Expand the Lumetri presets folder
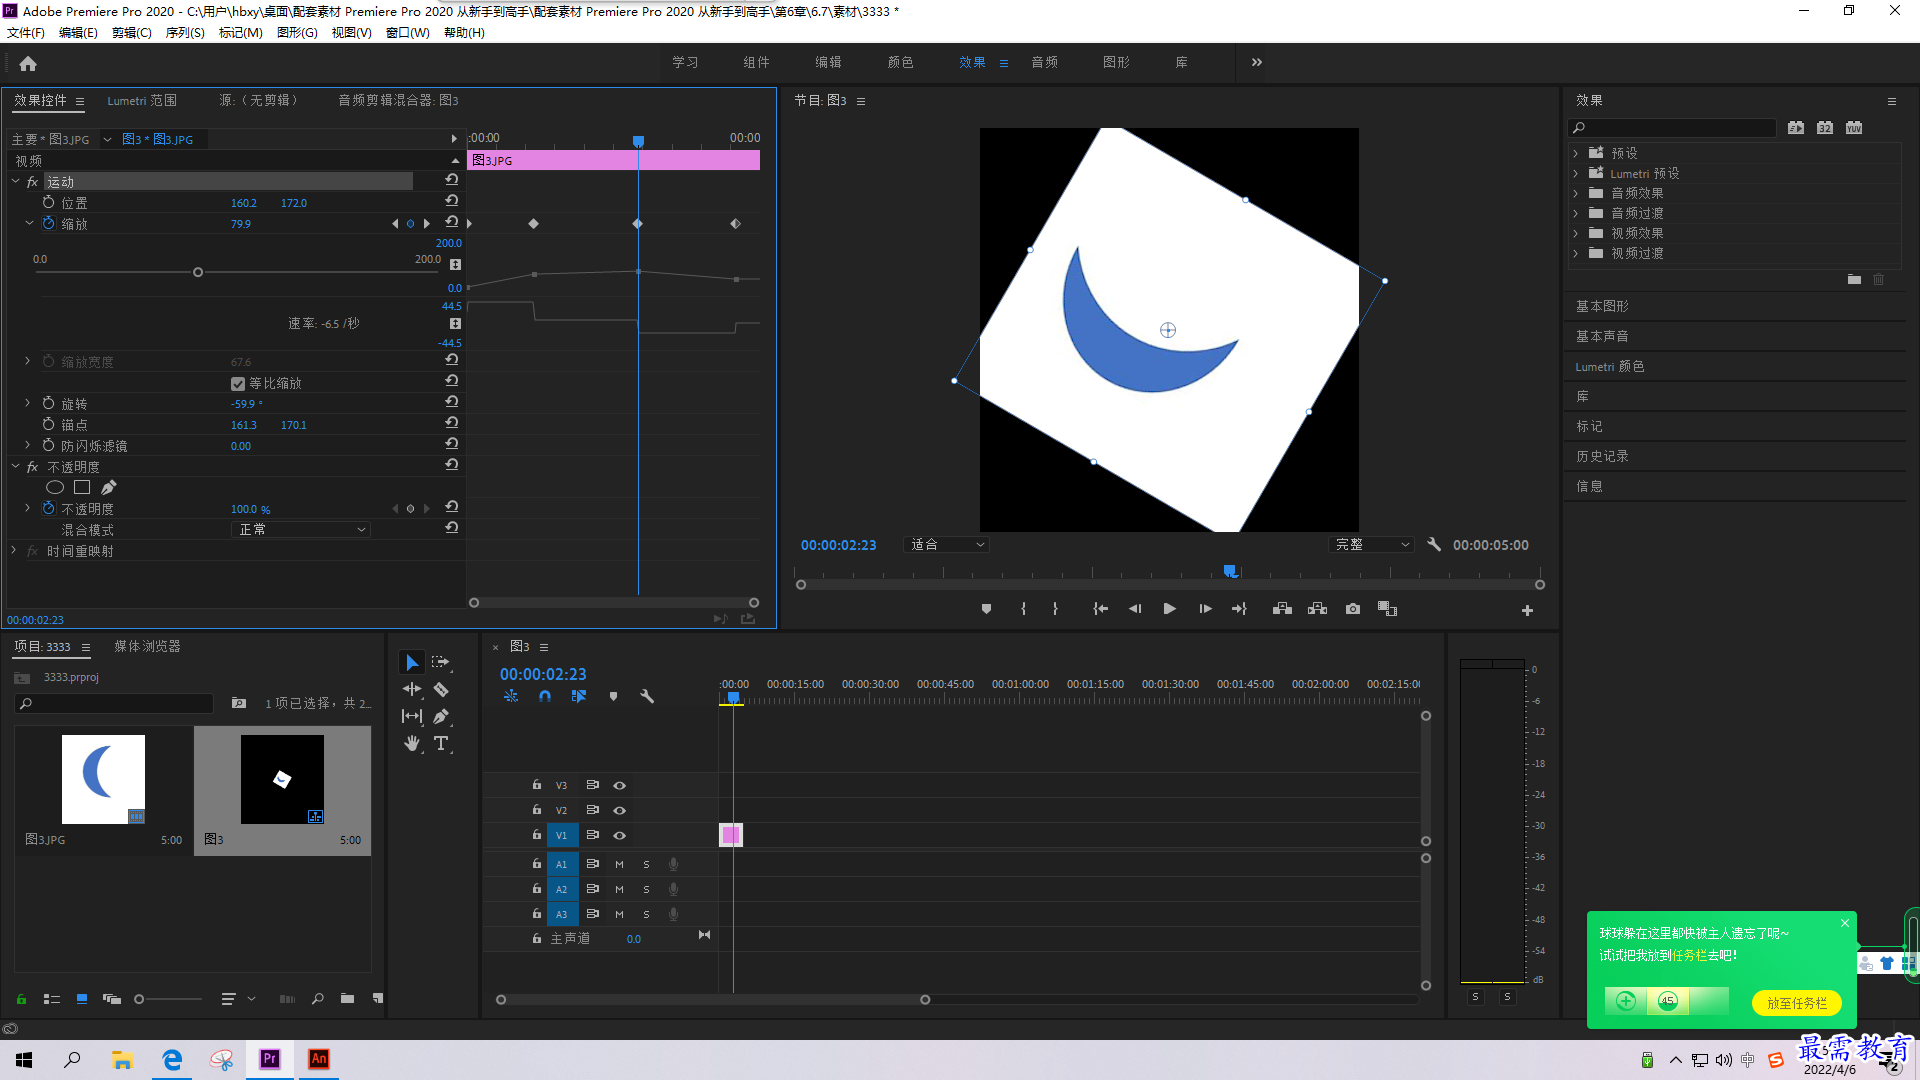The height and width of the screenshot is (1080, 1920). 1576,173
